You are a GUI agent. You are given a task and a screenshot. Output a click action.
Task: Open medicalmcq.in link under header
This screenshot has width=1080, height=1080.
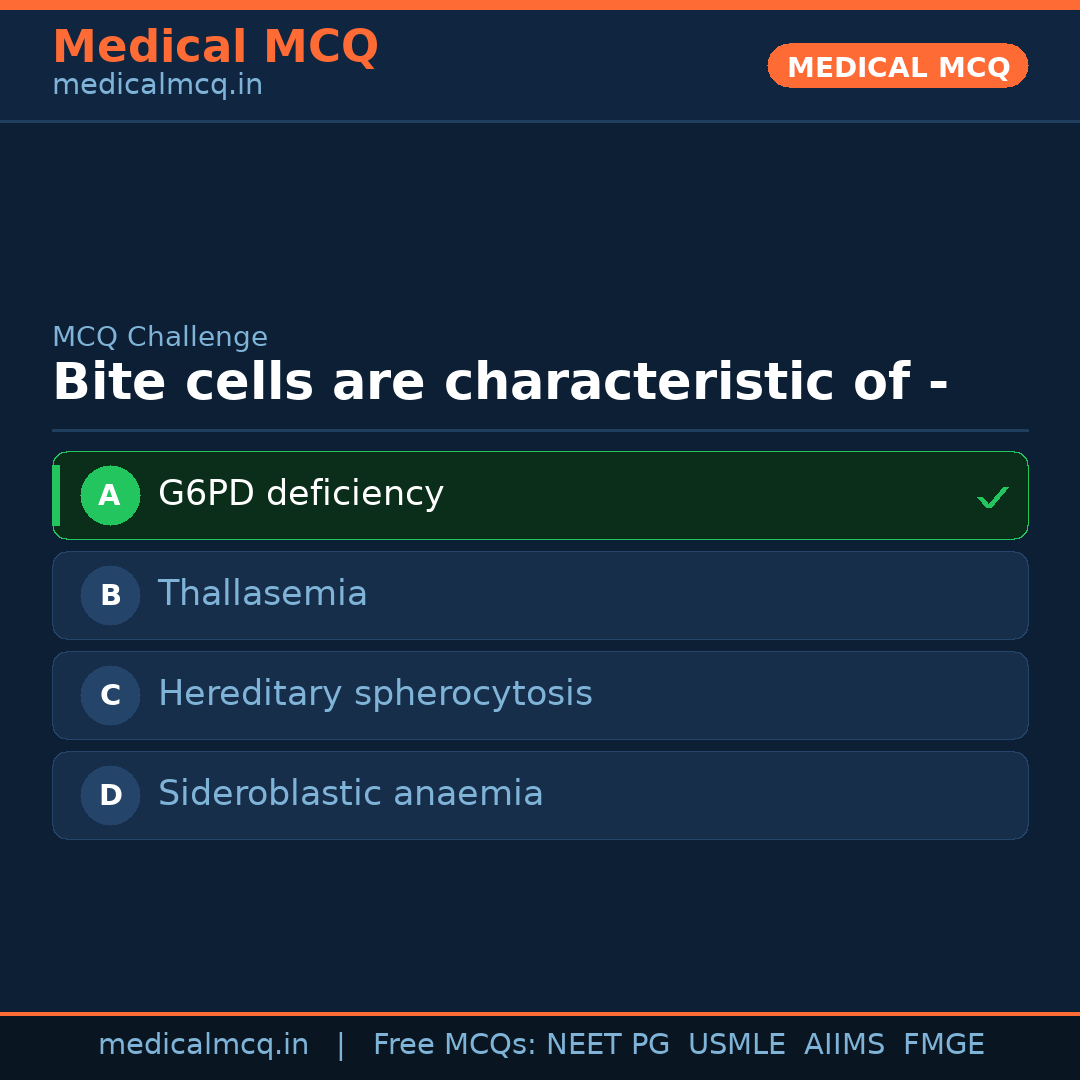point(157,86)
